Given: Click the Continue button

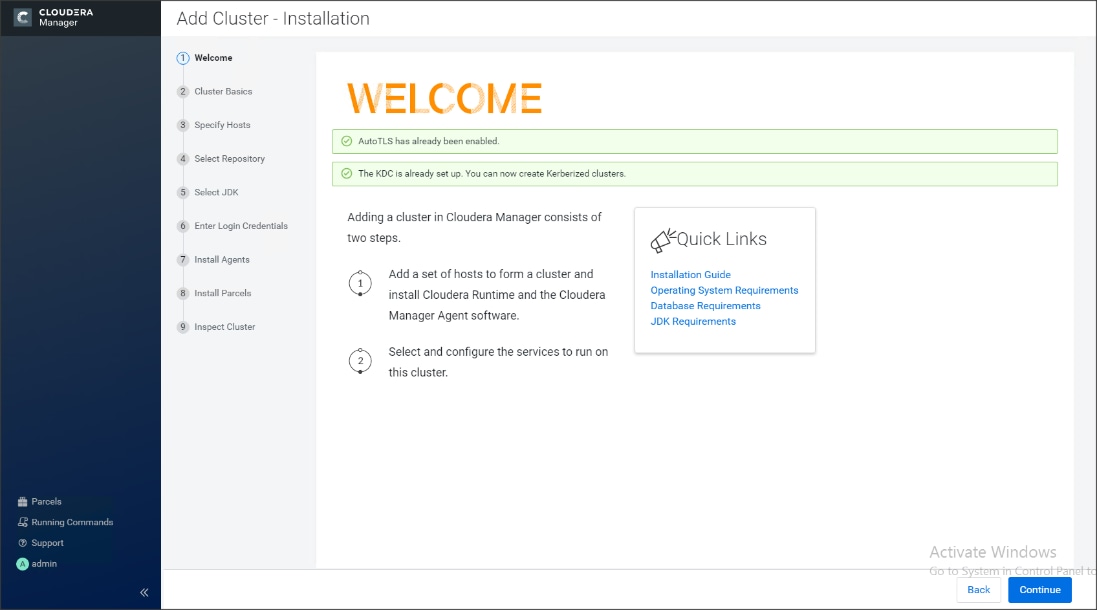Looking at the screenshot, I should pyautogui.click(x=1040, y=590).
